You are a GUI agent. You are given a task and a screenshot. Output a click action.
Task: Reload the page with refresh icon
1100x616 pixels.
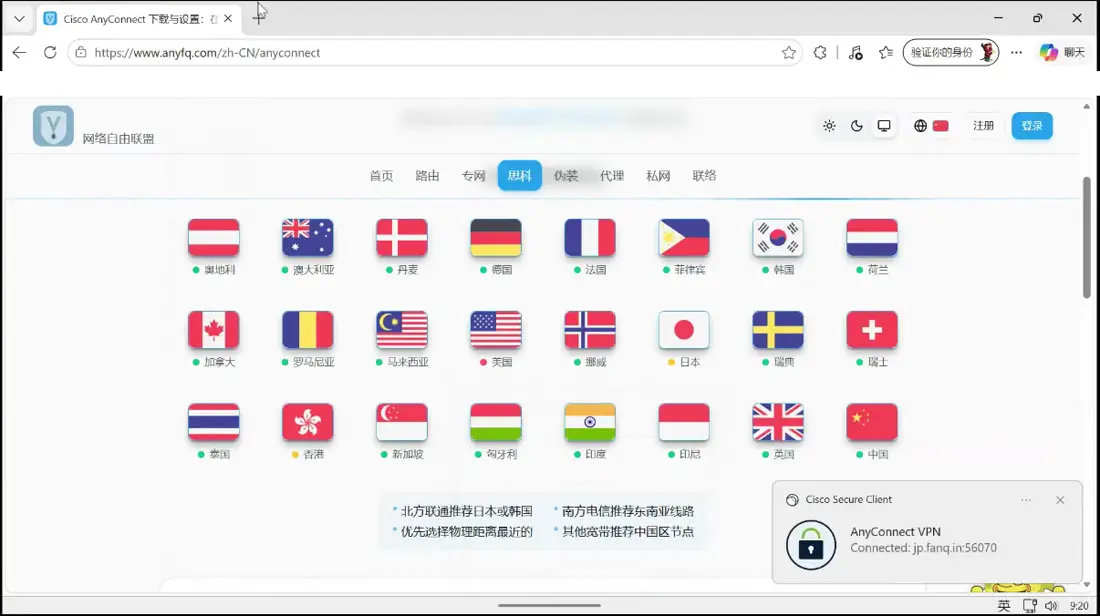(x=50, y=53)
